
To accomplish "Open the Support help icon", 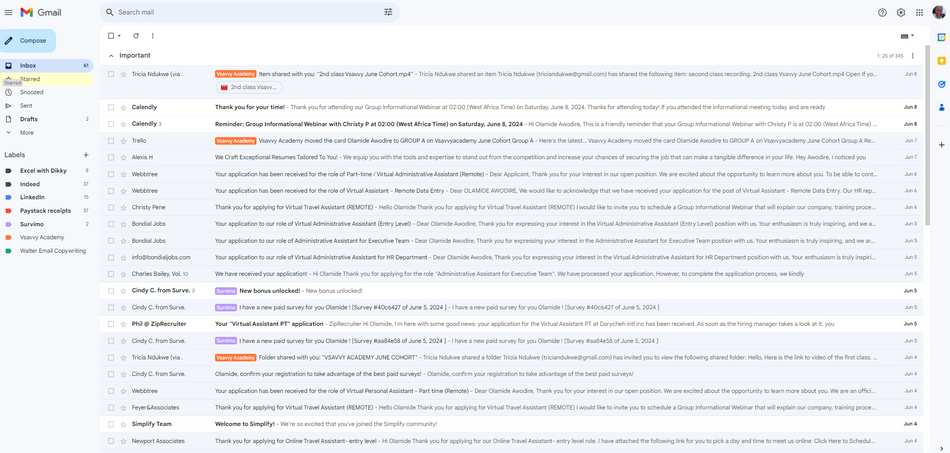I will [882, 12].
